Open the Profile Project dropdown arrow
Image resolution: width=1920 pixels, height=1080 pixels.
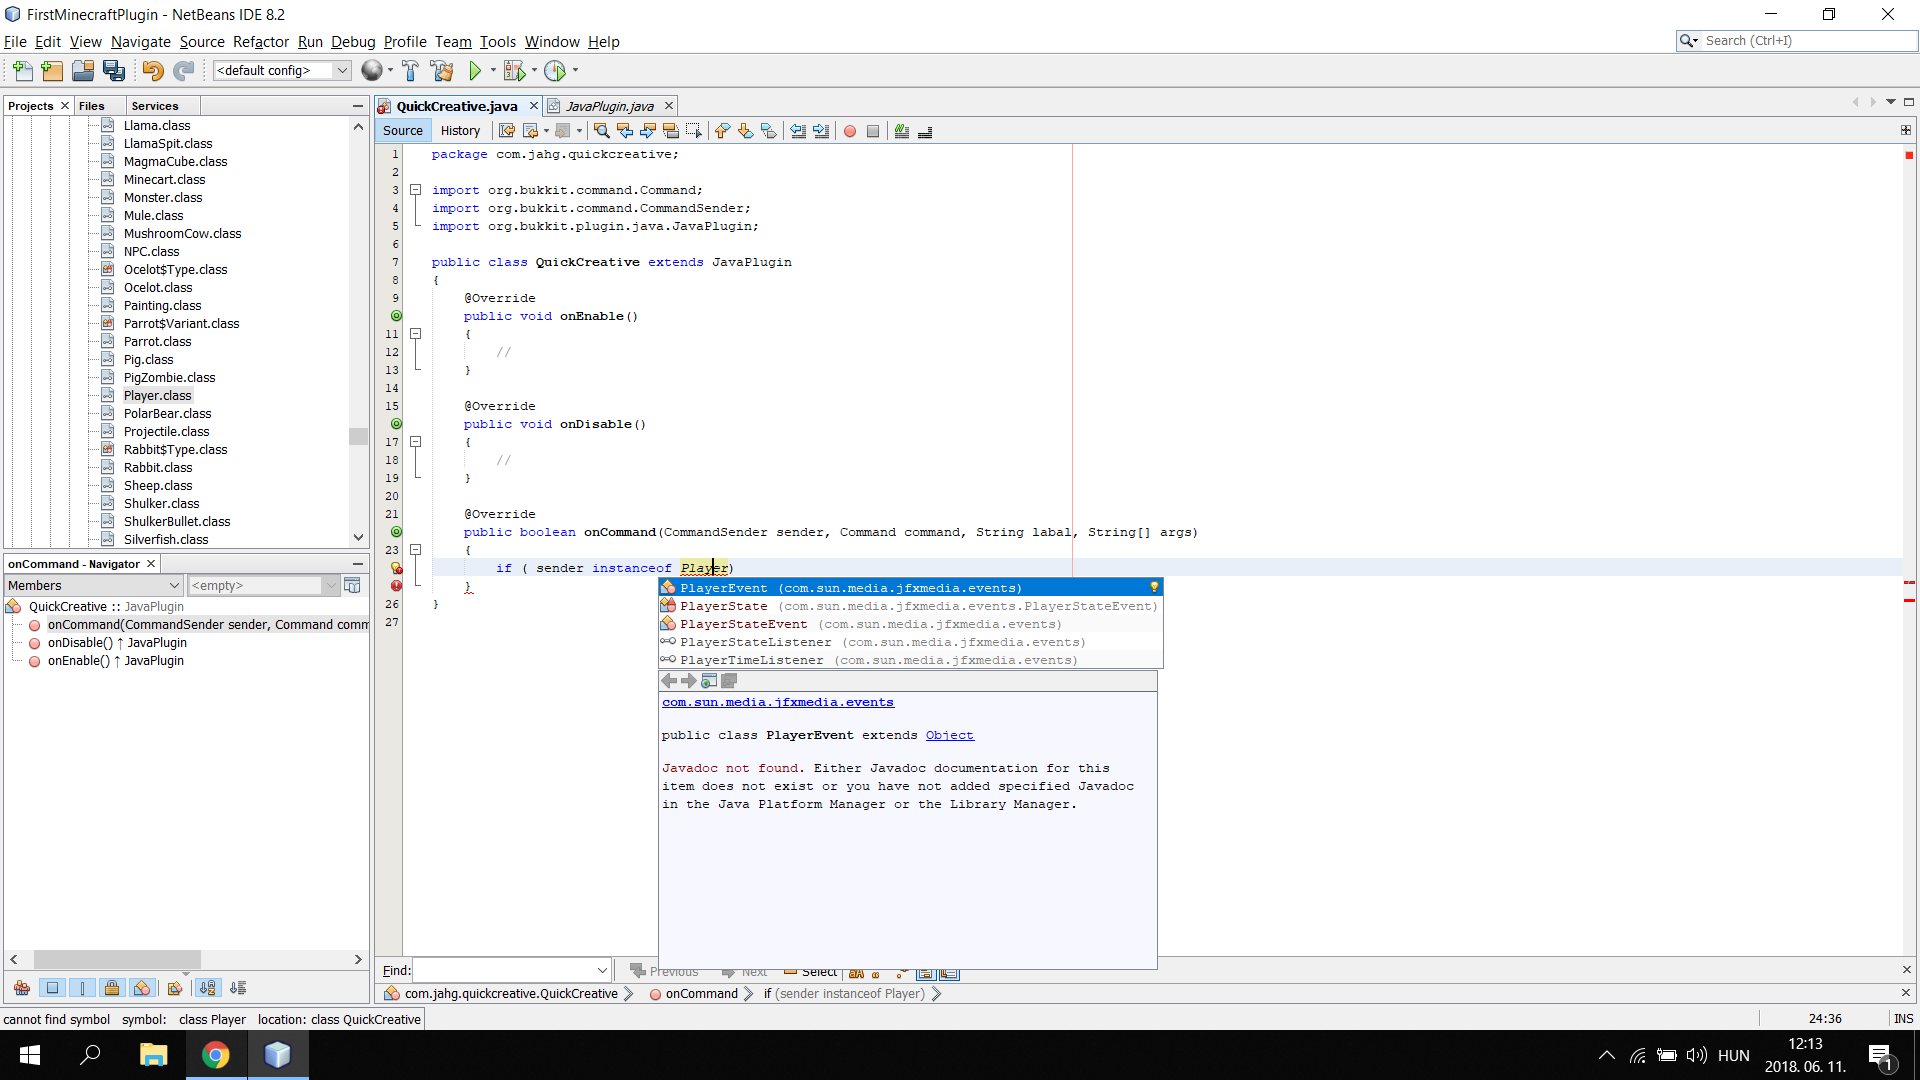(575, 71)
